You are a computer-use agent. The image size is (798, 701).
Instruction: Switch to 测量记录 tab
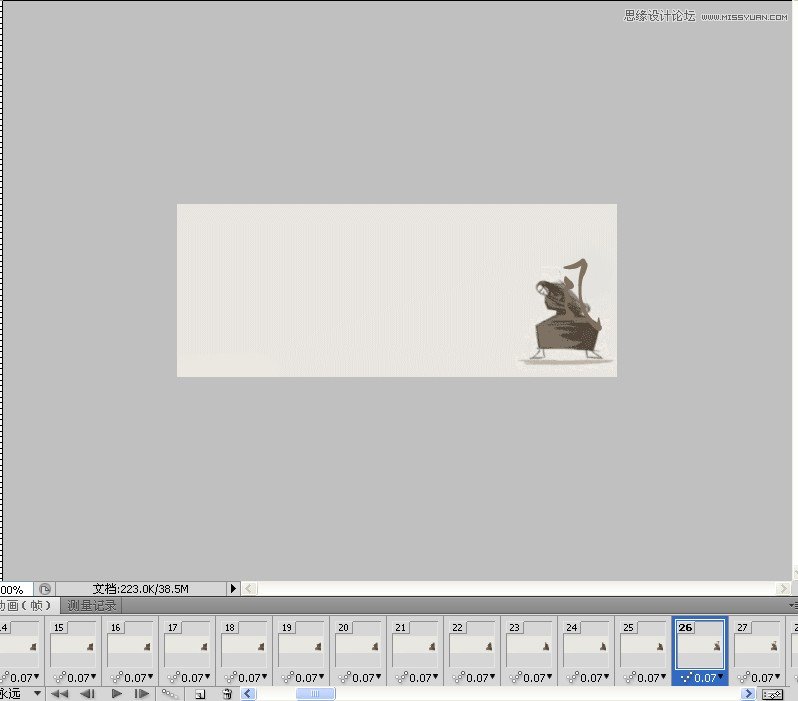pos(92,605)
